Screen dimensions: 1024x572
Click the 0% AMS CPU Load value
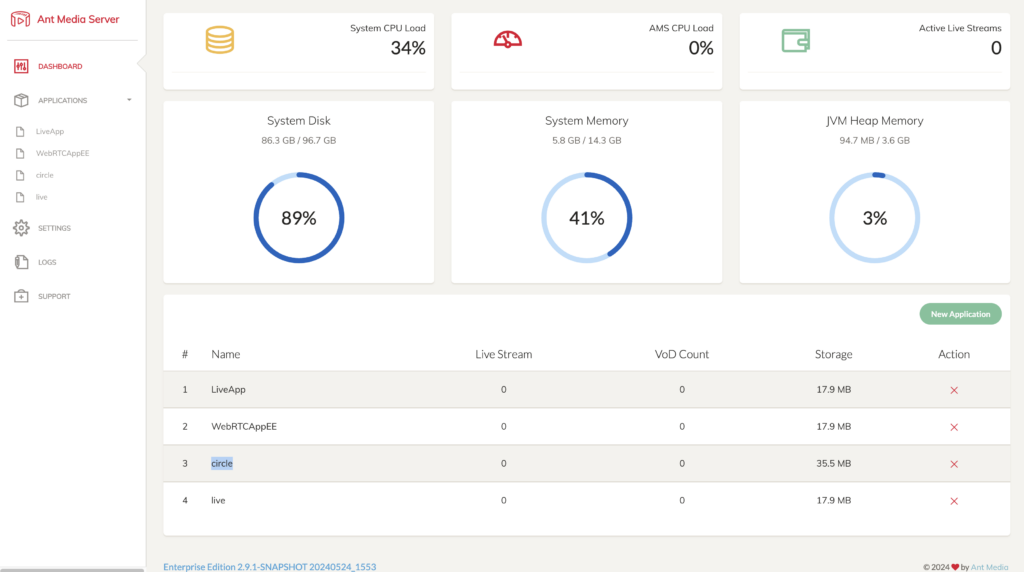point(701,48)
